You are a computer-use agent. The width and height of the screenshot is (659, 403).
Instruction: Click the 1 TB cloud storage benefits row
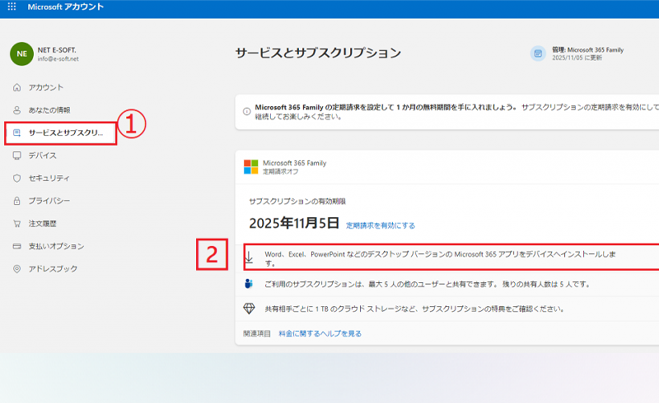tap(447, 309)
